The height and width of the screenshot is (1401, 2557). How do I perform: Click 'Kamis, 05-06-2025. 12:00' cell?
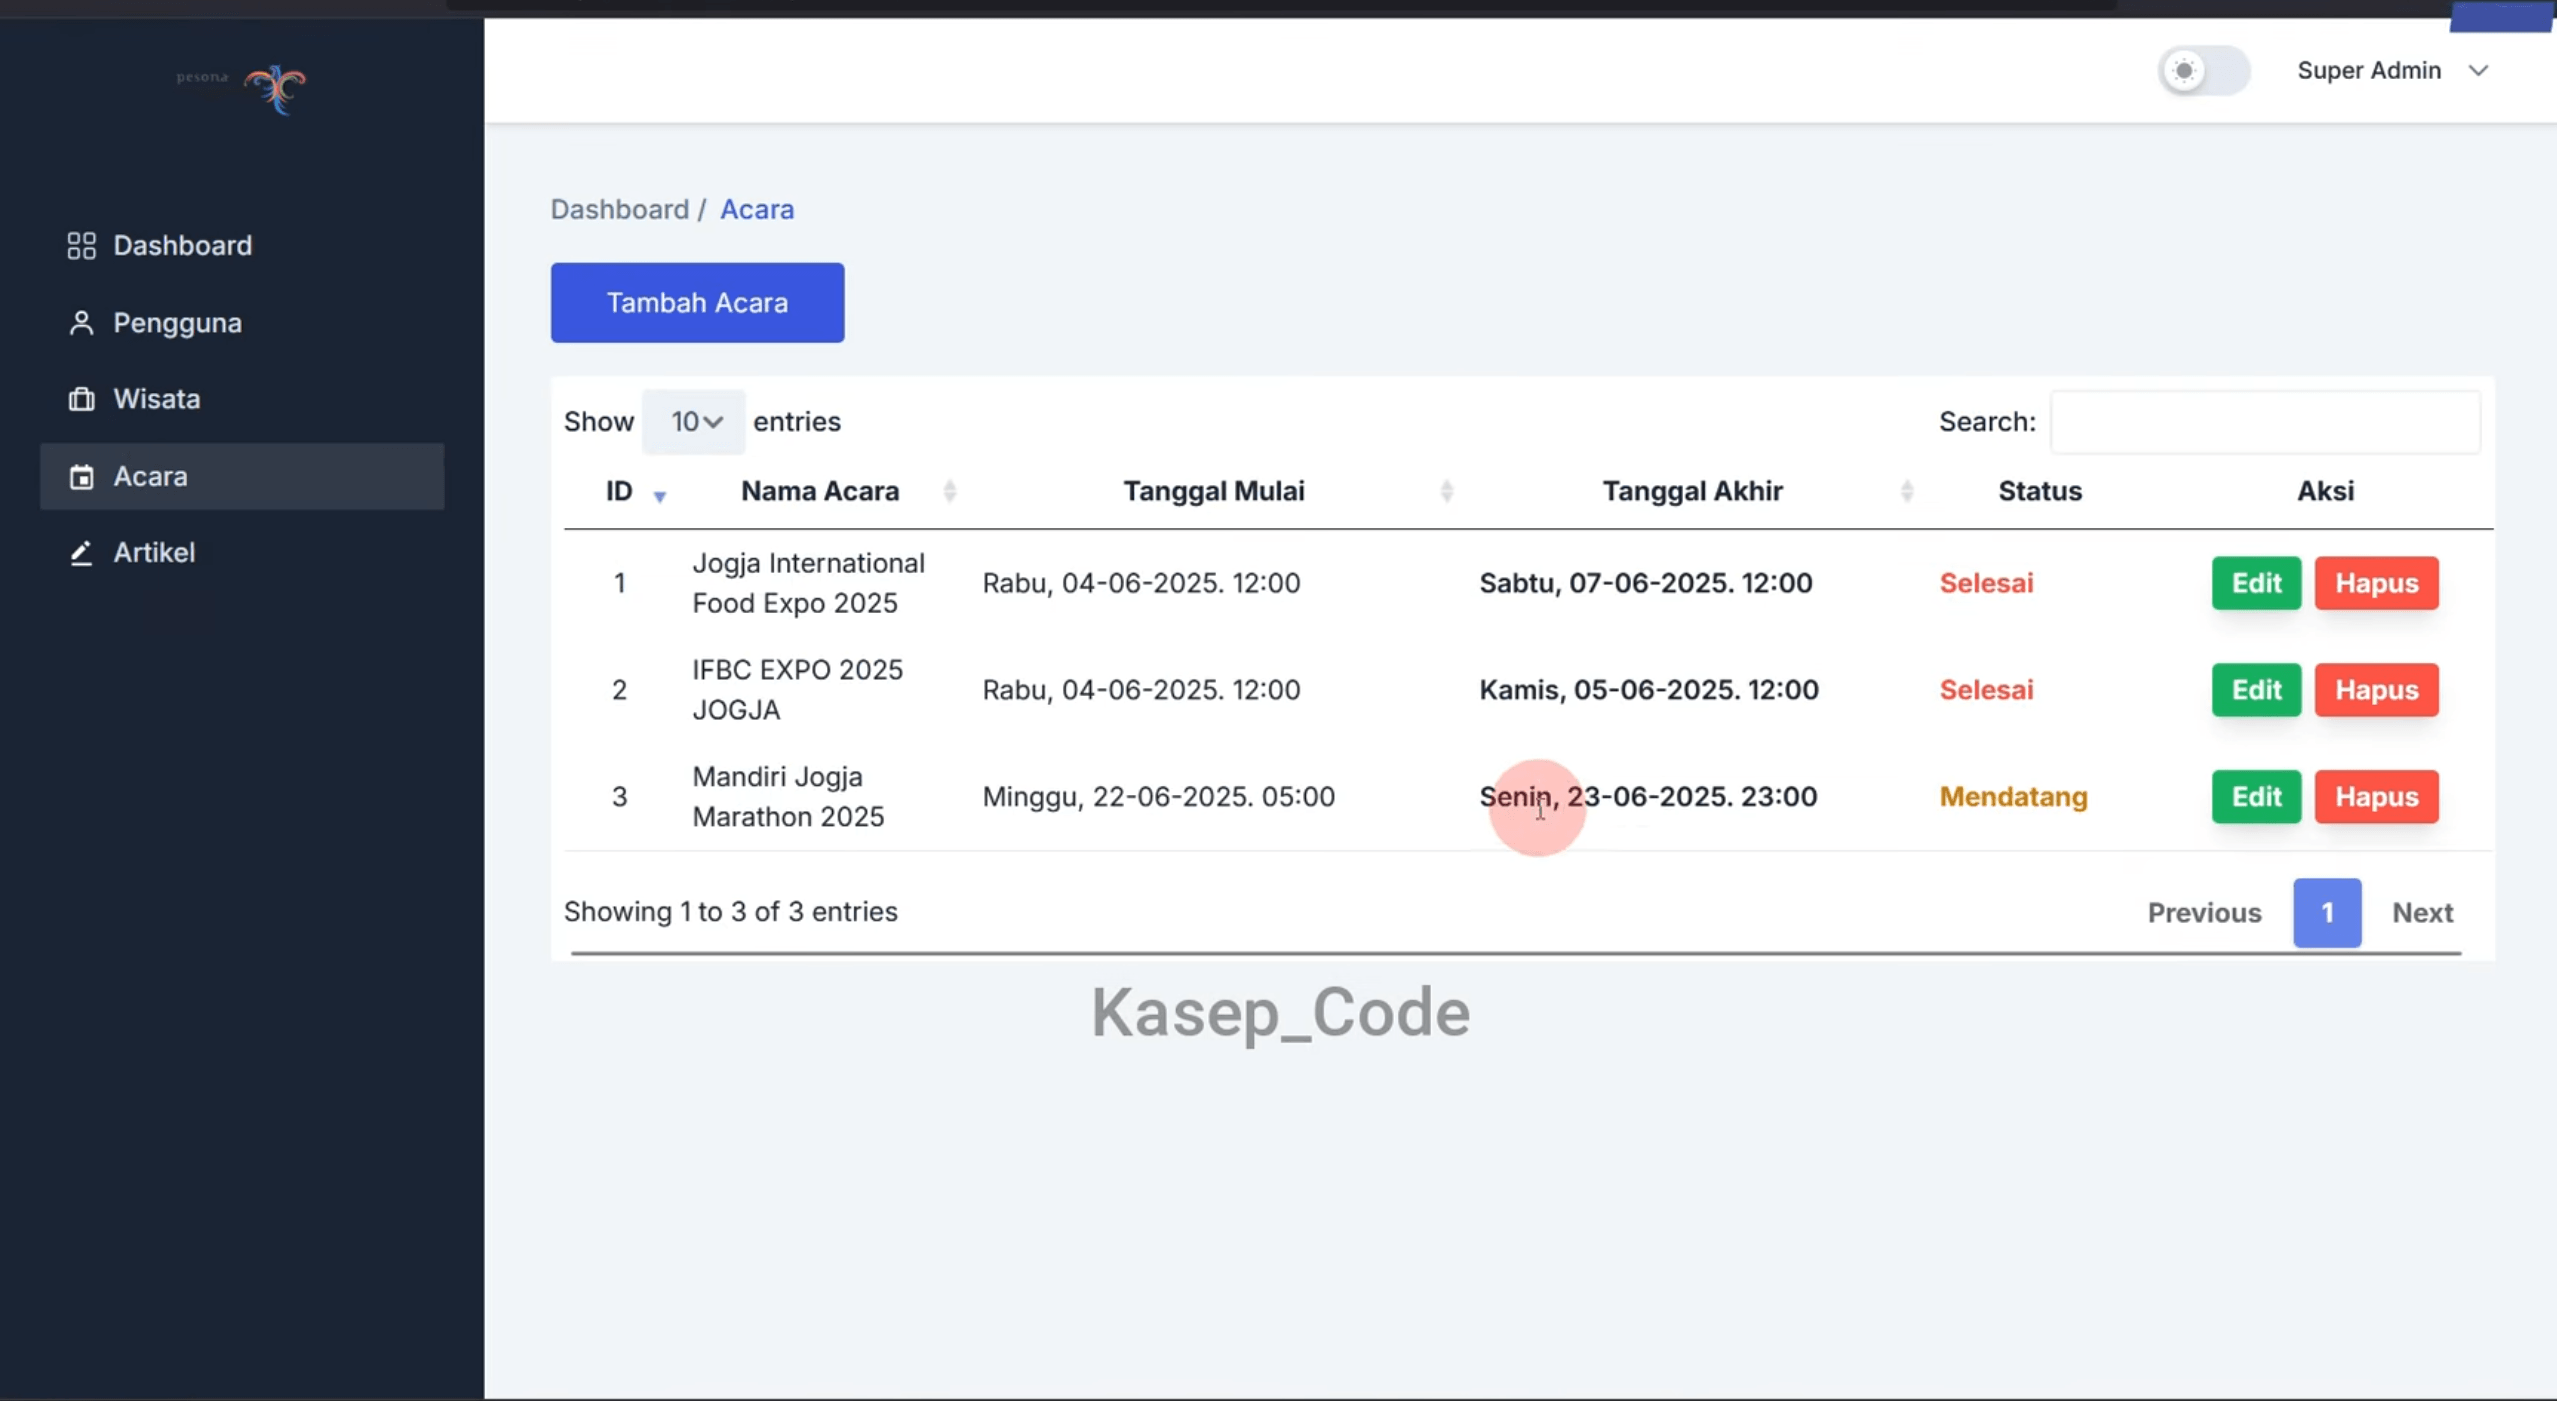1648,690
